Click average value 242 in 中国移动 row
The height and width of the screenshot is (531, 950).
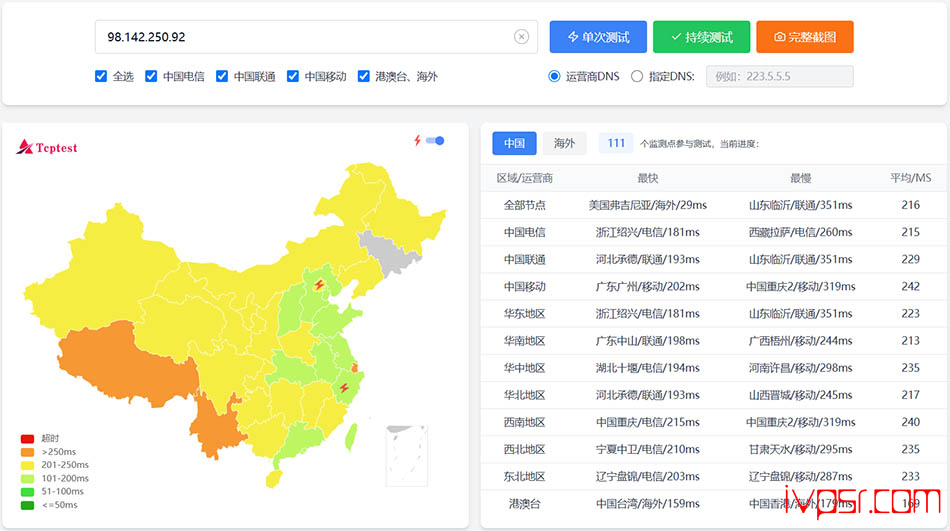[910, 287]
